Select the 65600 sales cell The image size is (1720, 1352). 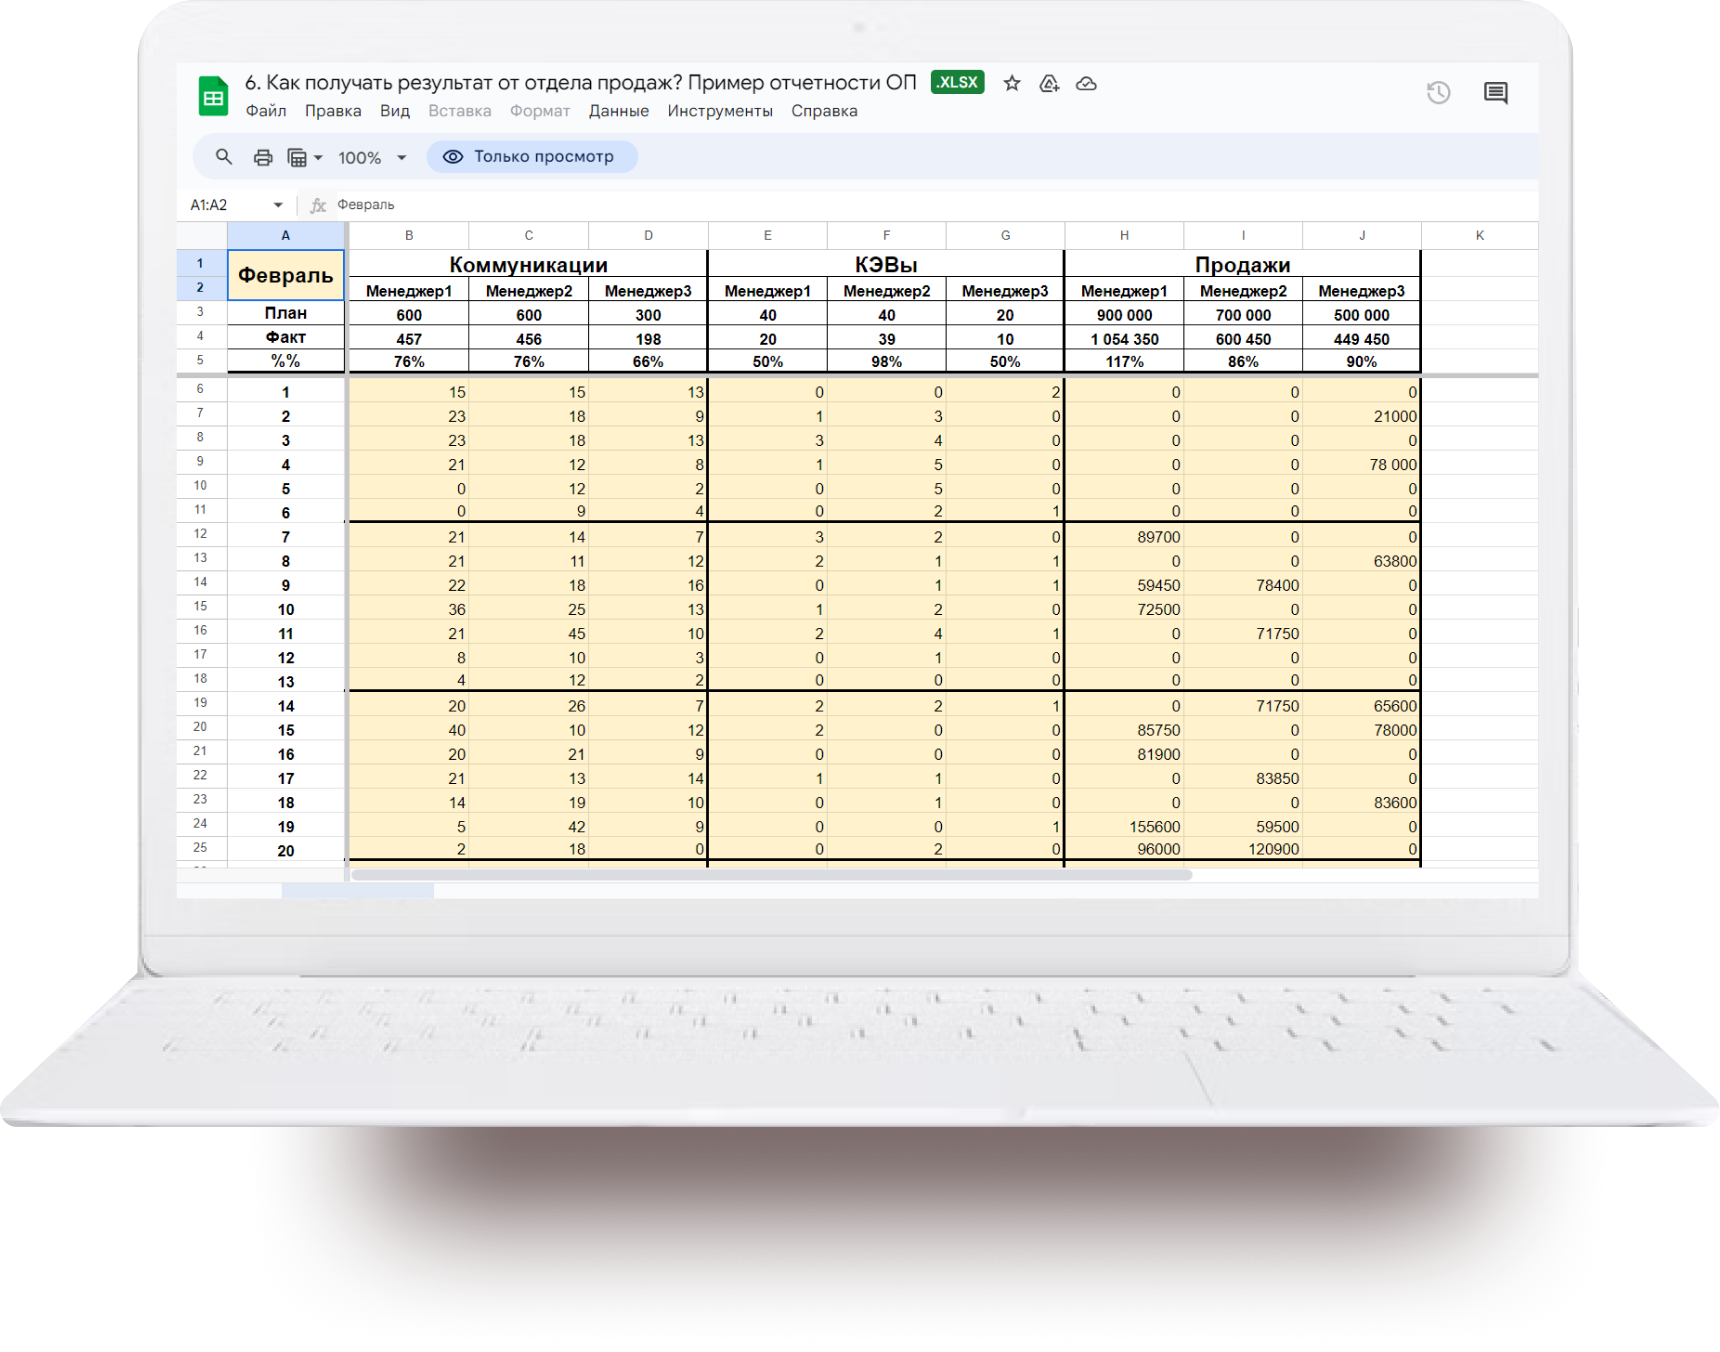point(1362,706)
